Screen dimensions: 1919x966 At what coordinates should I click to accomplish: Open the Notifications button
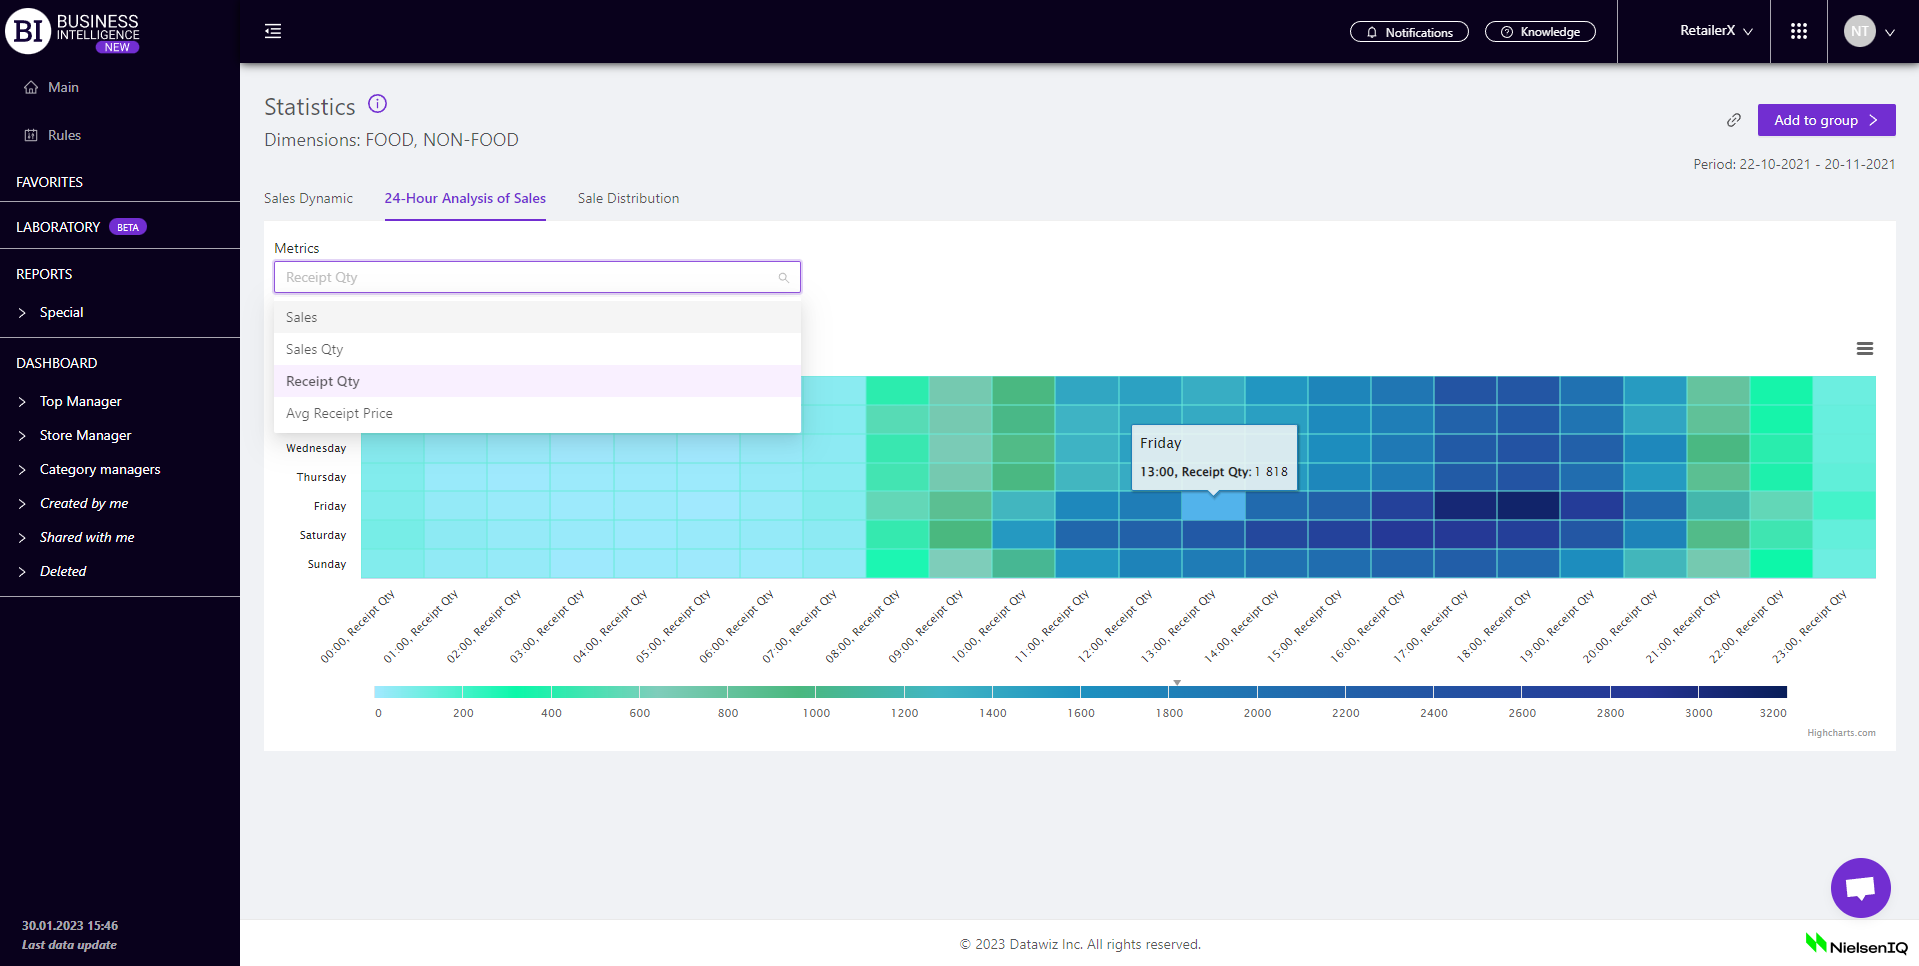(1408, 32)
